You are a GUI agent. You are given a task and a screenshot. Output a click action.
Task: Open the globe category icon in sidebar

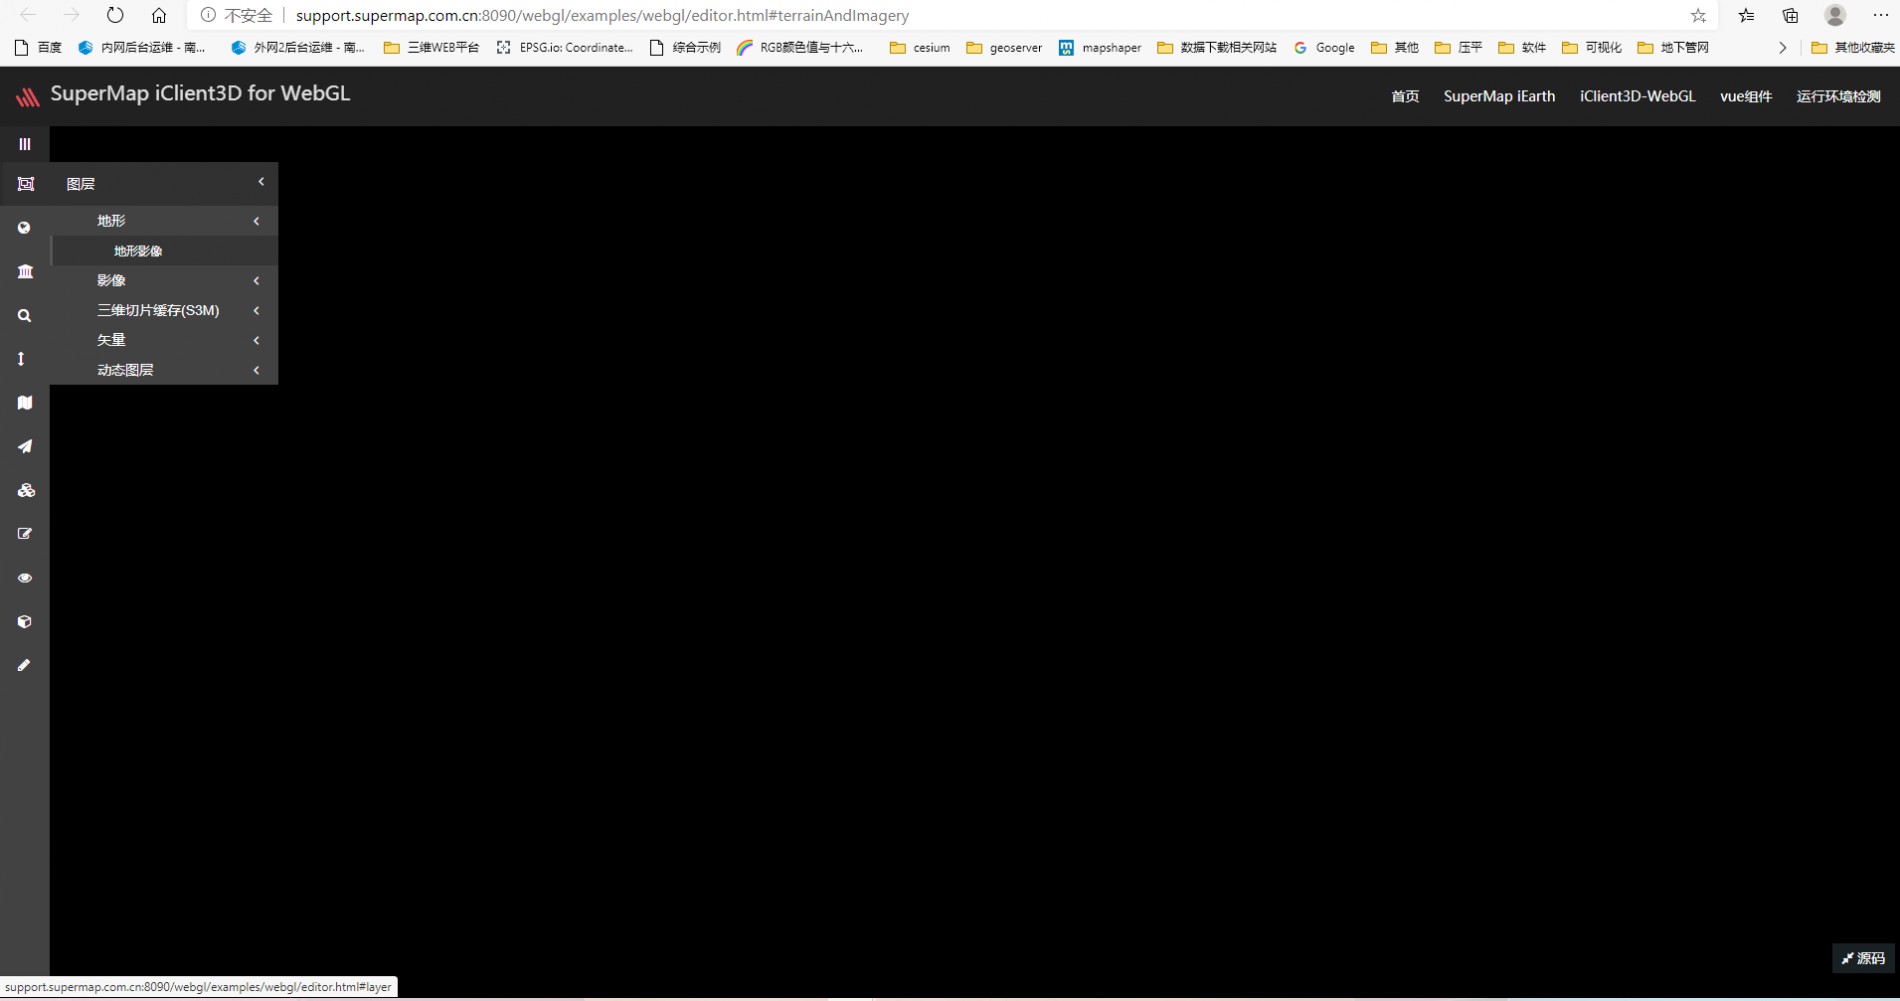tap(25, 228)
